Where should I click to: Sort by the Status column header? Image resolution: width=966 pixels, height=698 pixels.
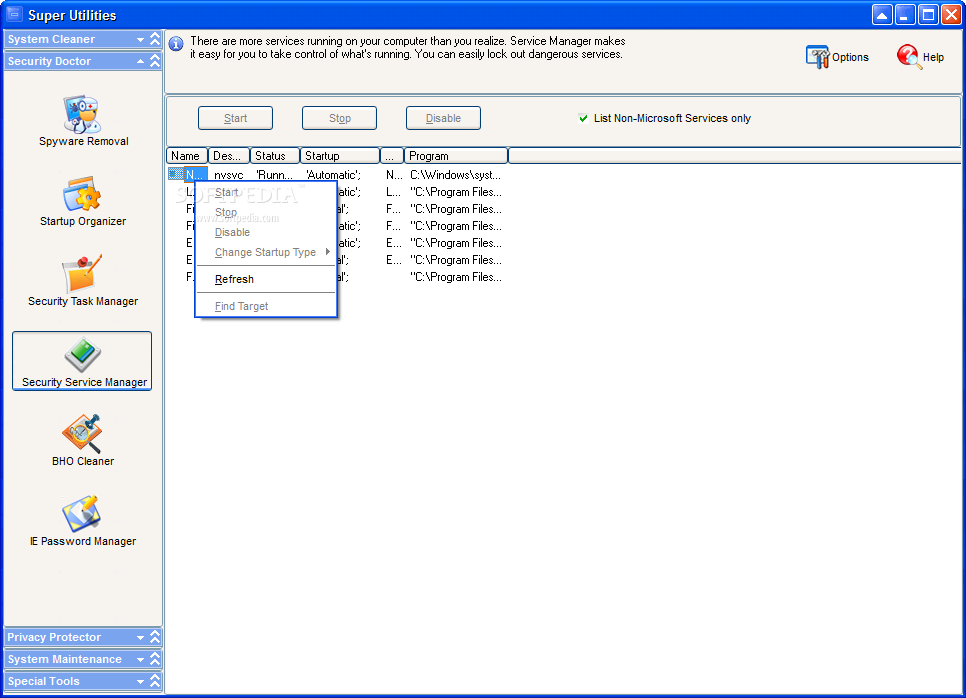275,156
